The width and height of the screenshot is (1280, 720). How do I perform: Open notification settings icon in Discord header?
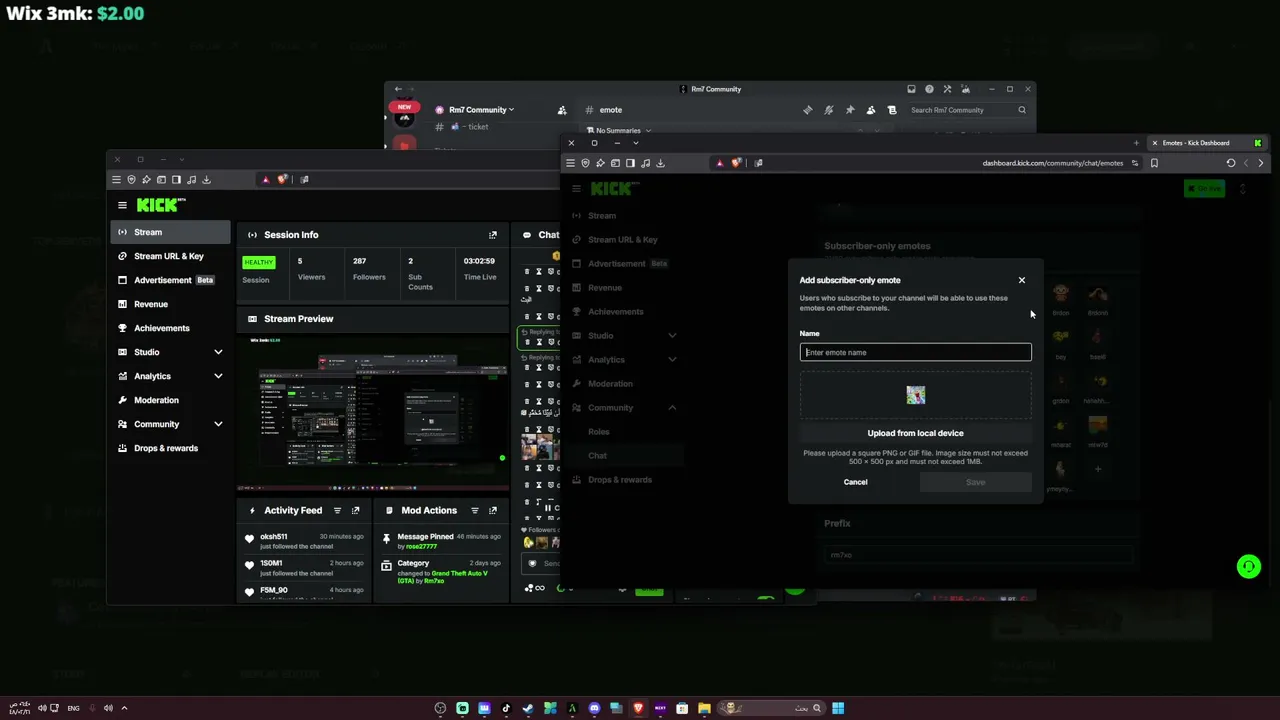(x=829, y=110)
